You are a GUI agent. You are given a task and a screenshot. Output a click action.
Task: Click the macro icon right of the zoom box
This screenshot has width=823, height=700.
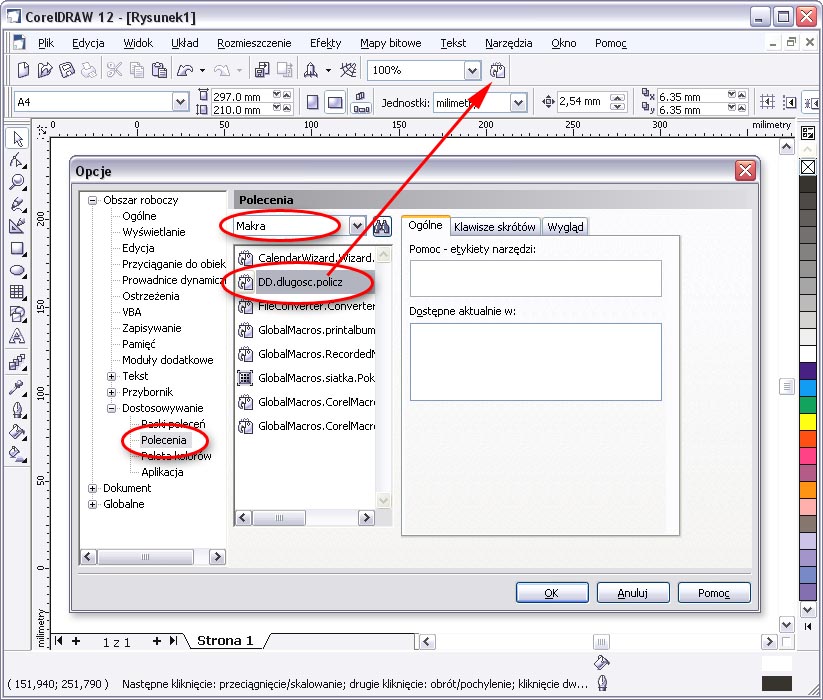point(498,71)
